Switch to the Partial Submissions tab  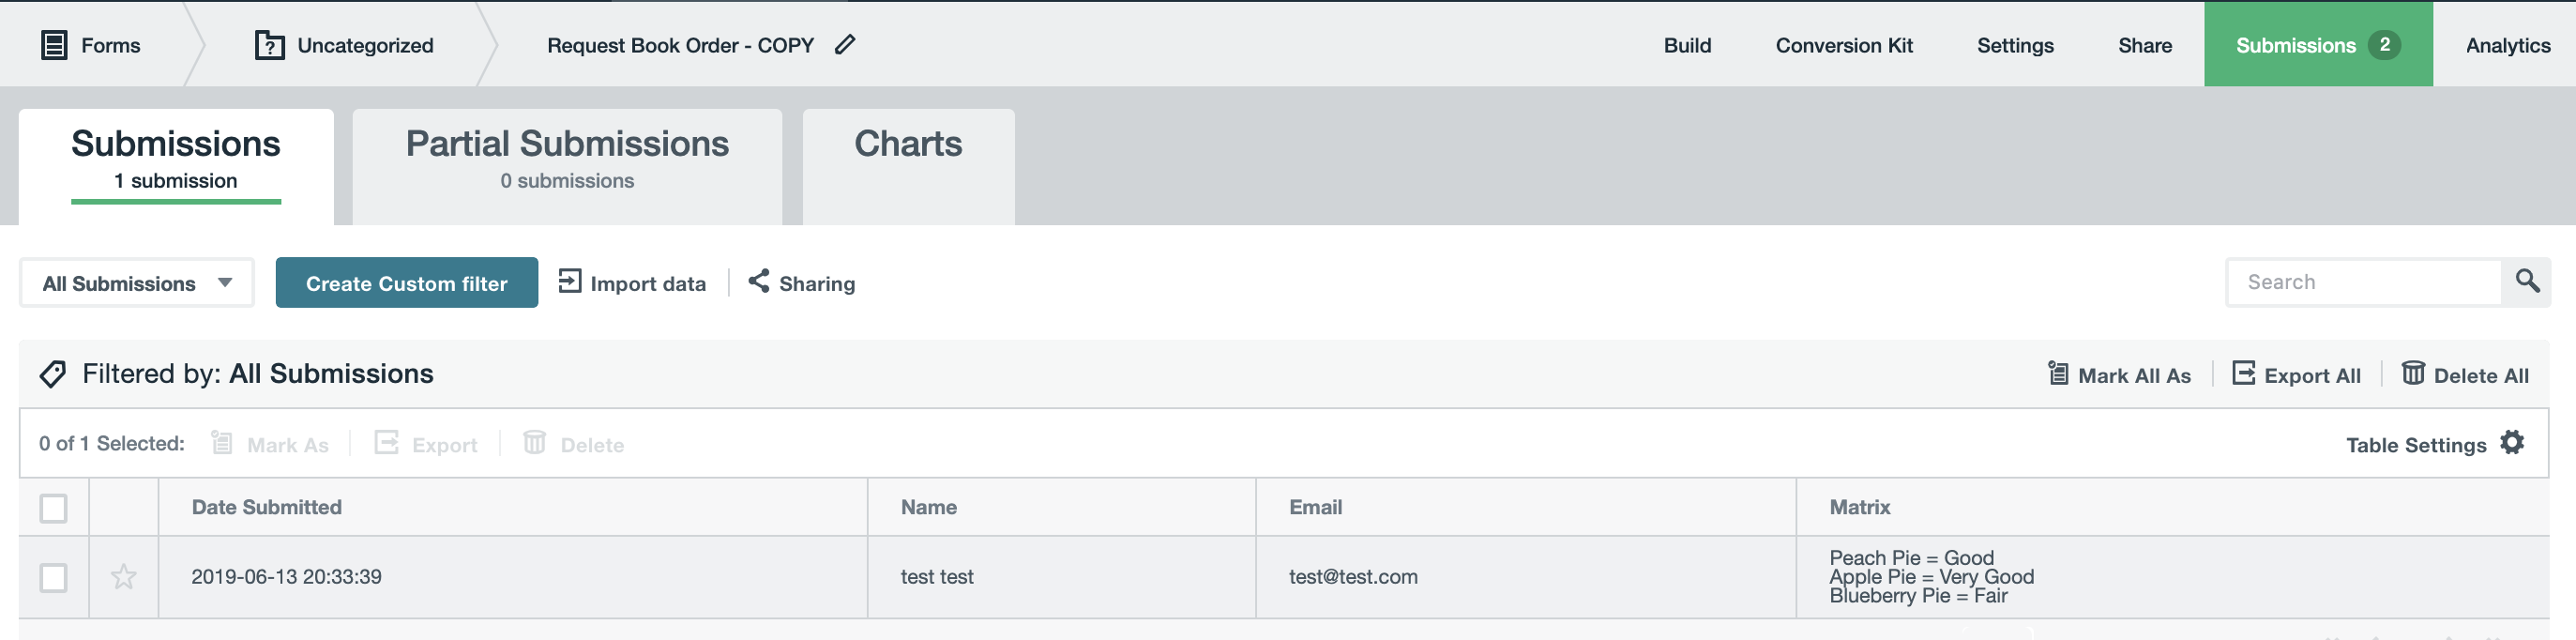[567, 158]
